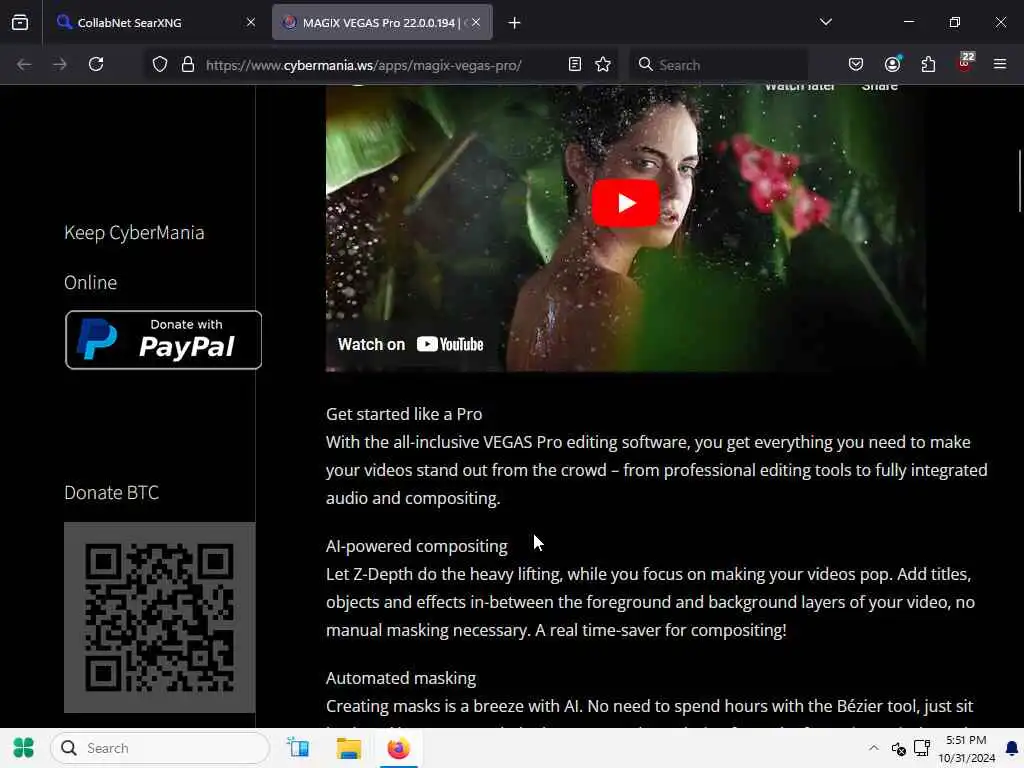This screenshot has width=1024, height=768.
Task: Open volume muted tray icon
Action: click(899, 748)
